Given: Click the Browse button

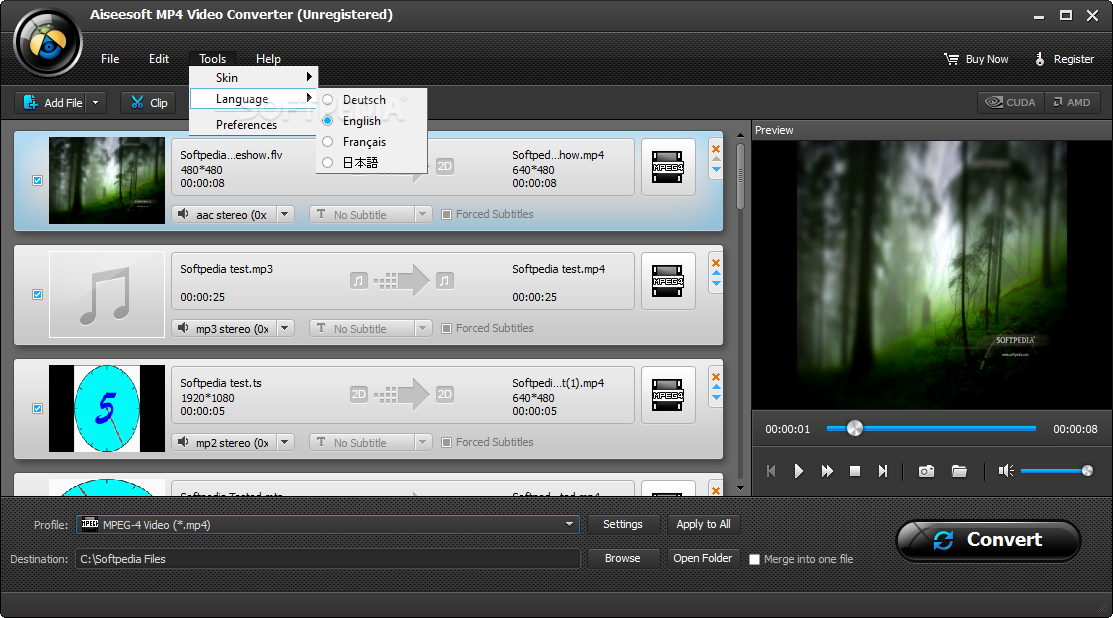Looking at the screenshot, I should (623, 558).
